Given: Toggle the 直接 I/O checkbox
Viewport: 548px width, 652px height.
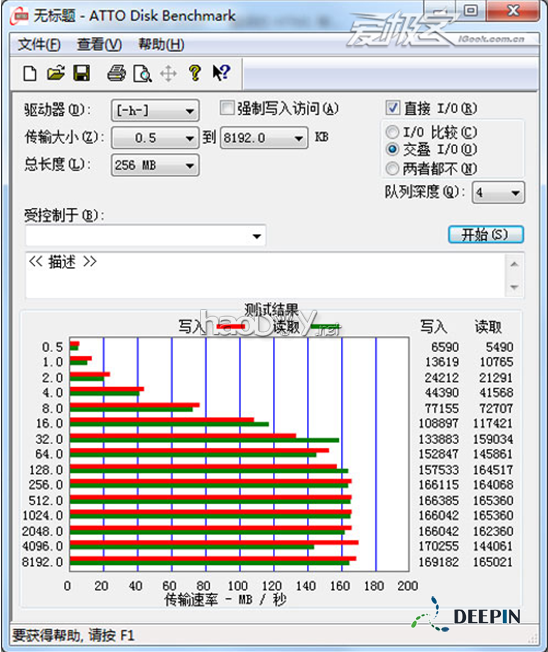Looking at the screenshot, I should pos(392,108).
